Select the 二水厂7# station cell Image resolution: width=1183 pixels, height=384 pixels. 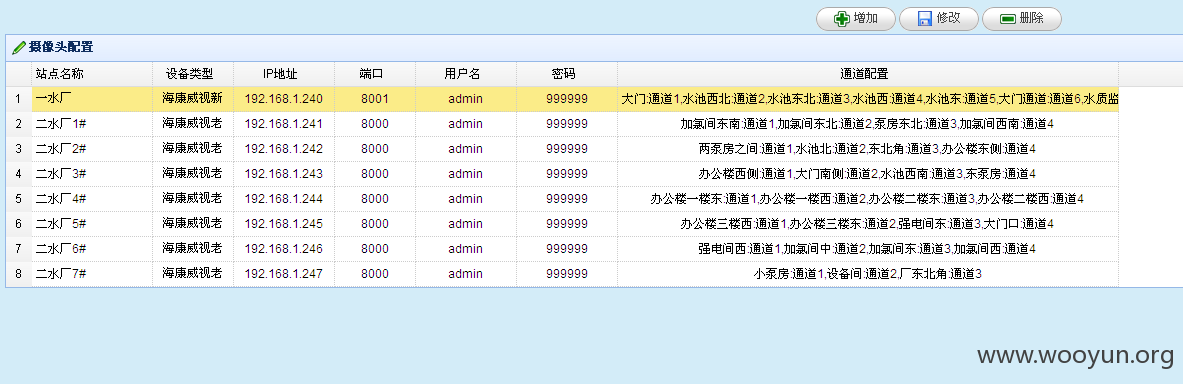[x=92, y=273]
